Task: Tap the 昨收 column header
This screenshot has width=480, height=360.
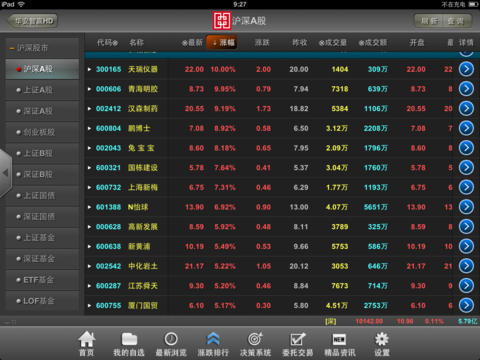Action: [x=299, y=43]
